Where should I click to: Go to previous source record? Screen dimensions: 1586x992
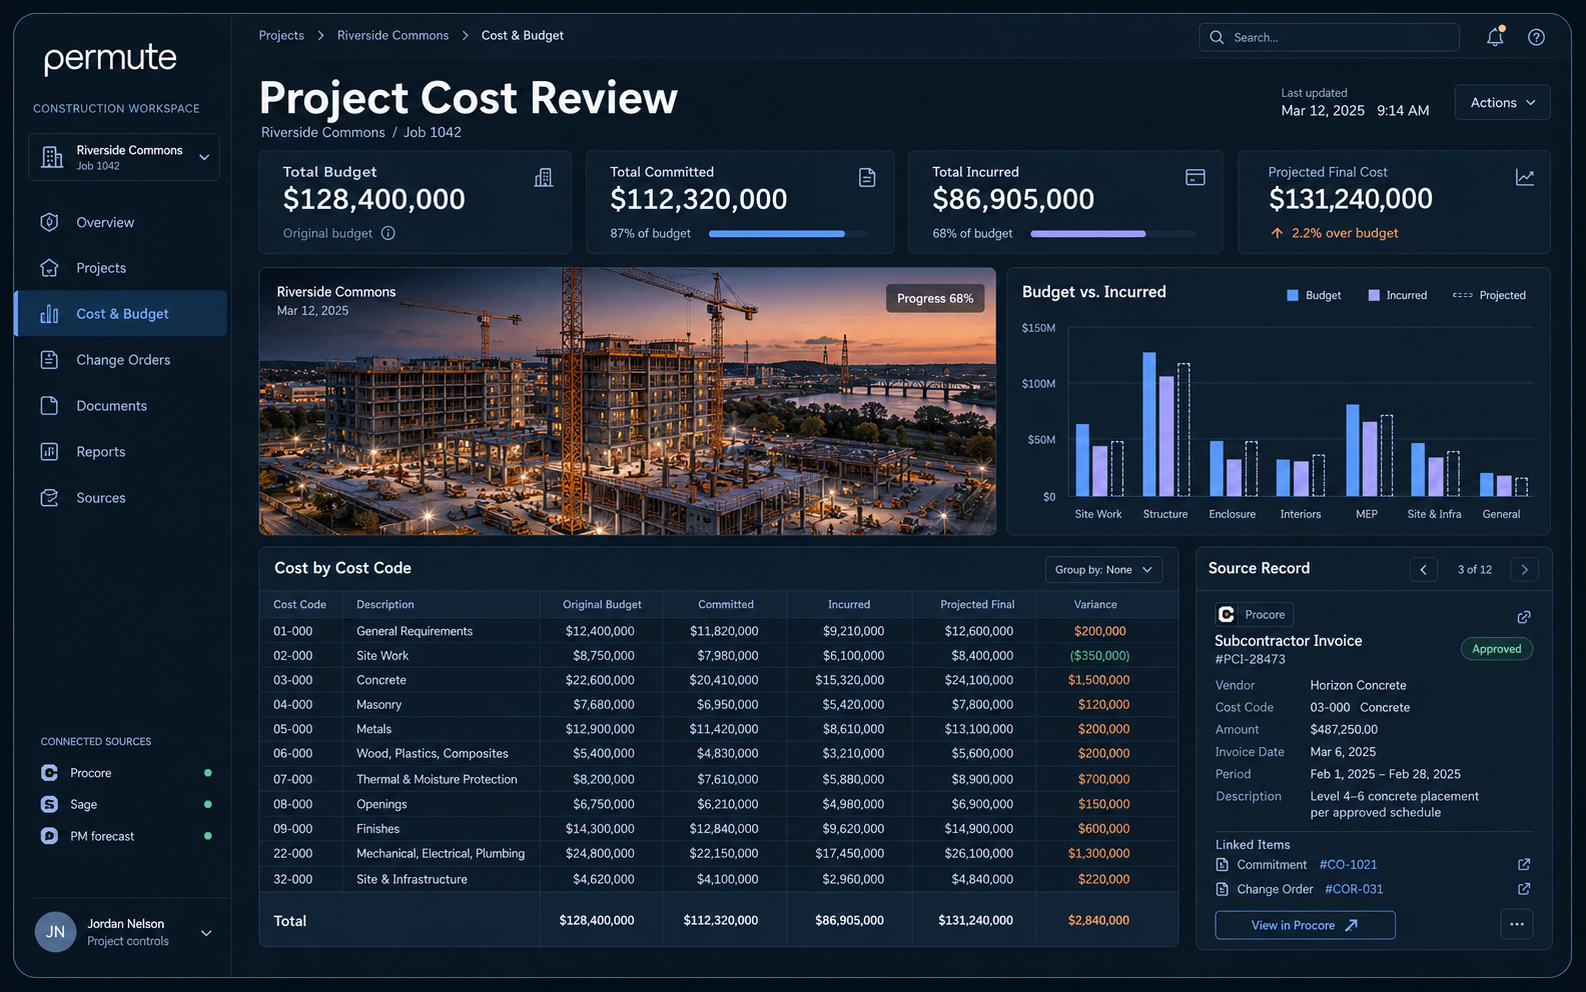pos(1424,569)
